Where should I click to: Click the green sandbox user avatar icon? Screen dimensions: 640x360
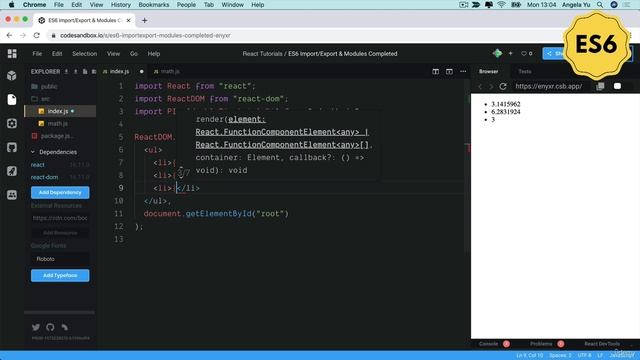click(497, 53)
